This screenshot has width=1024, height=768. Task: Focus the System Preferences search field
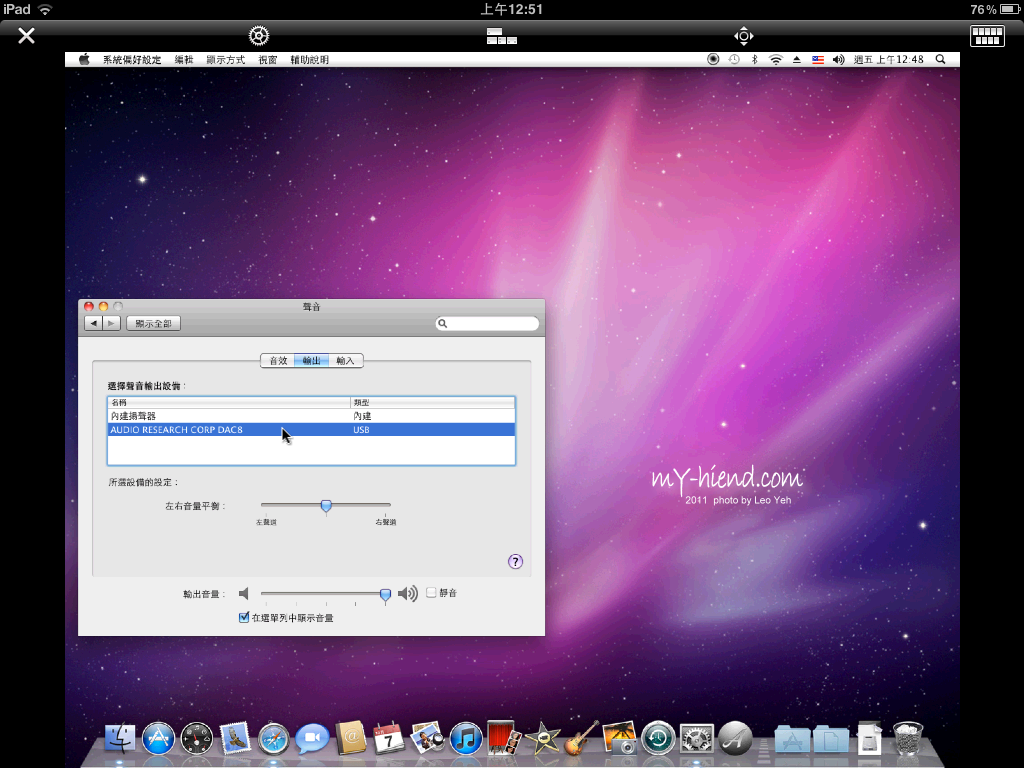click(x=487, y=323)
